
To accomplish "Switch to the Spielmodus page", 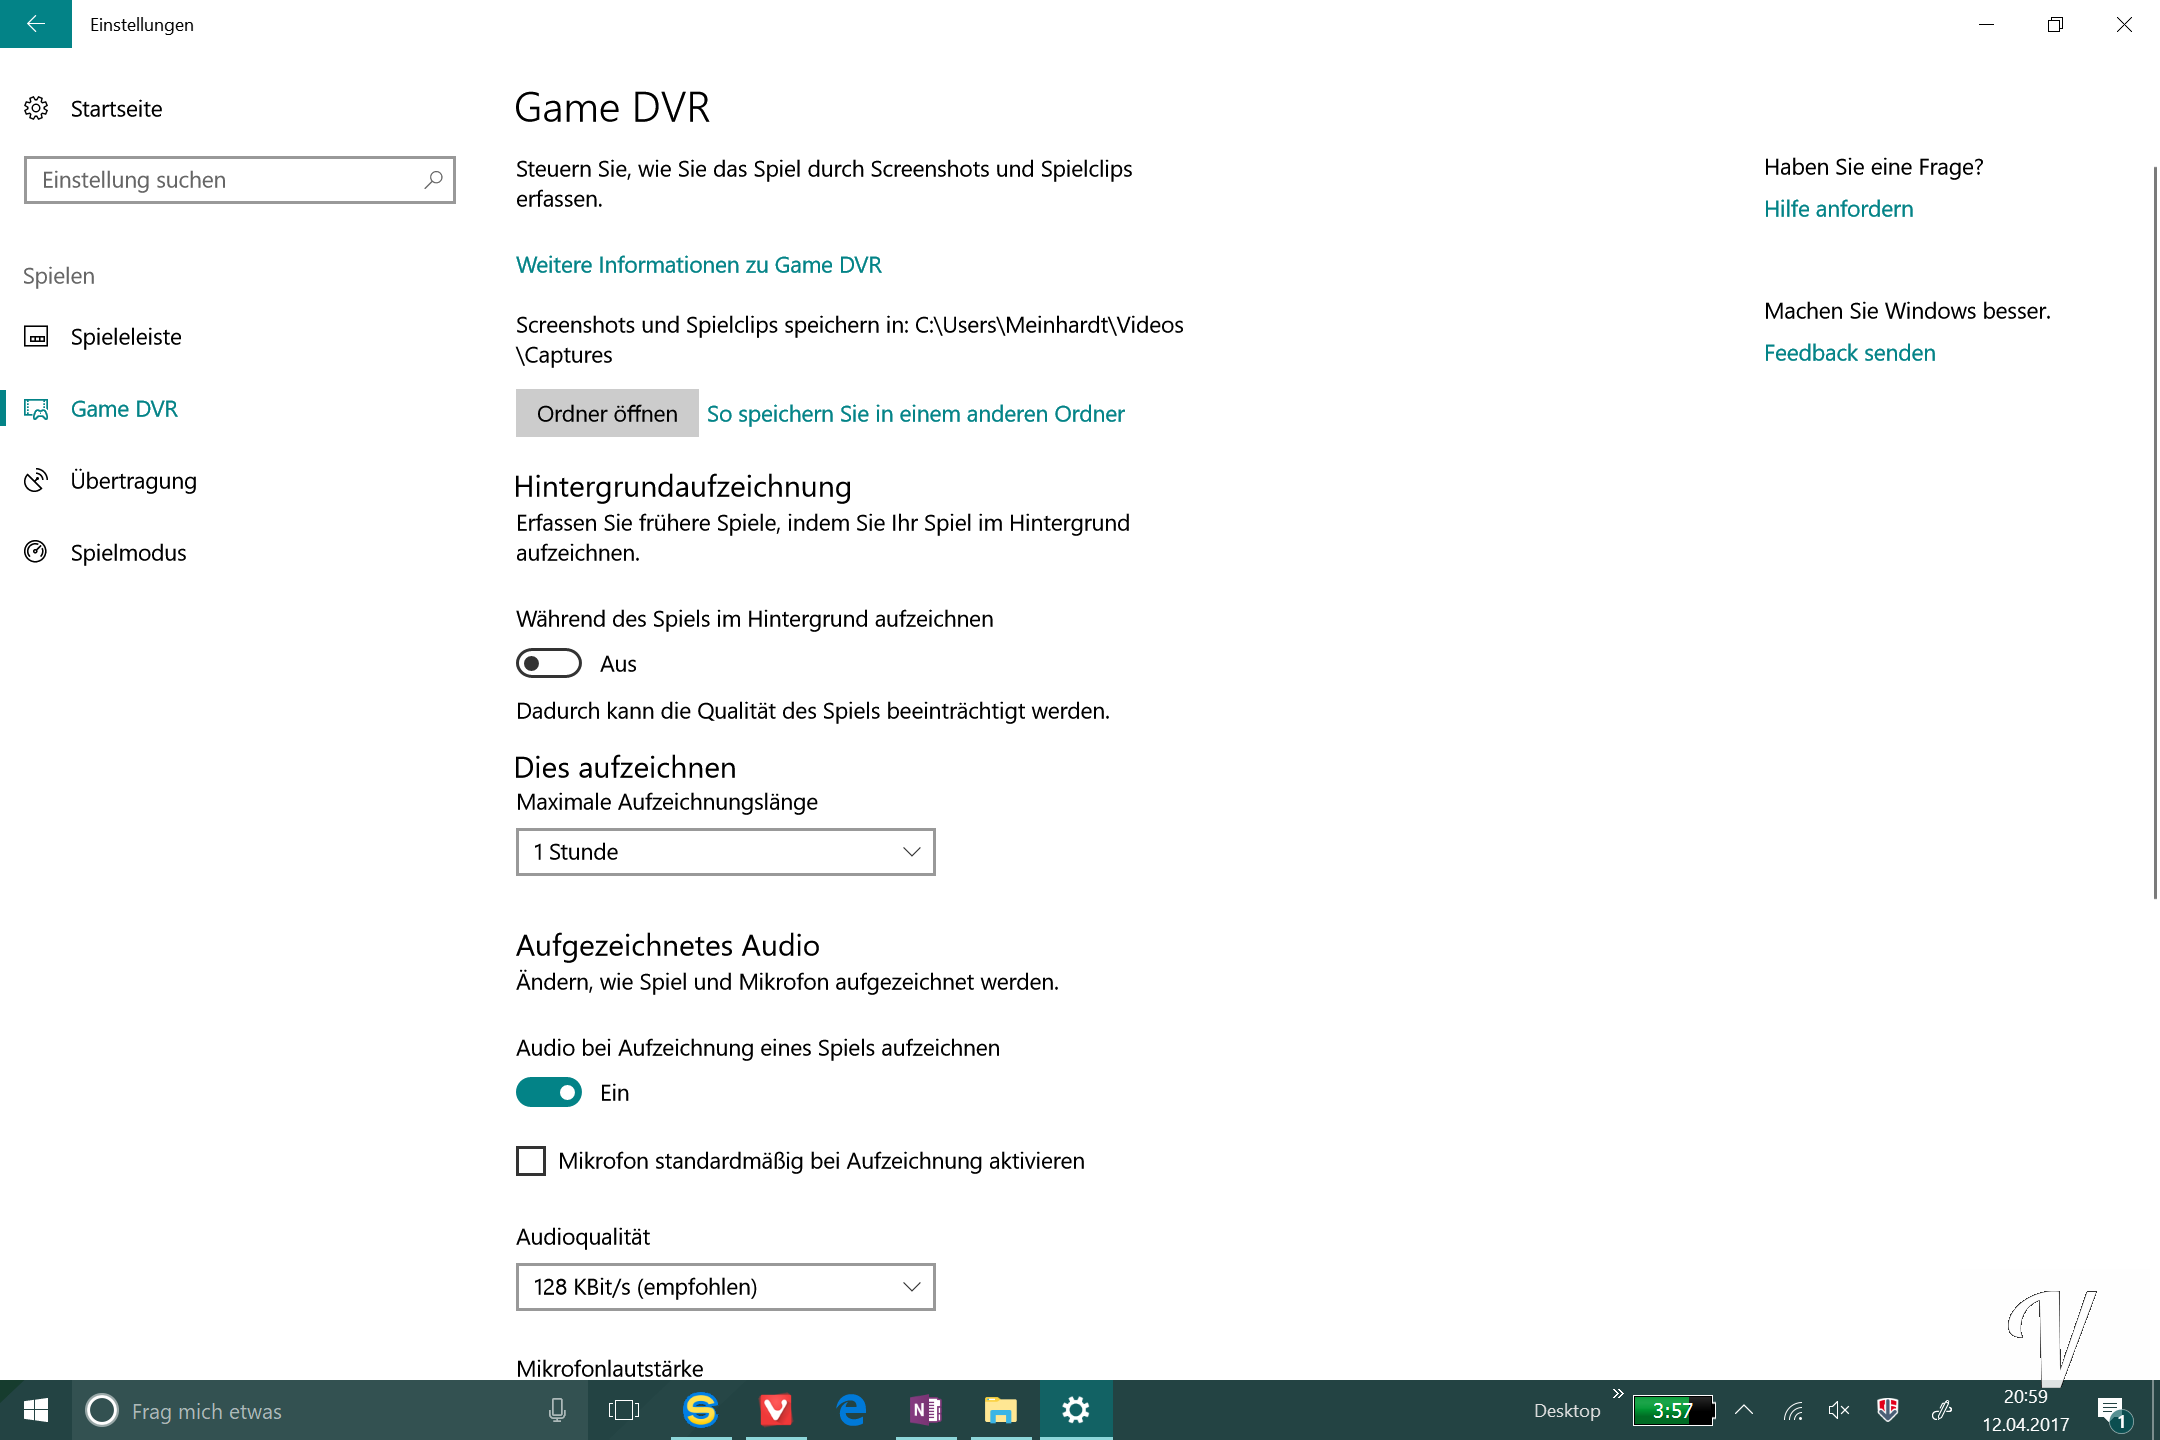I will pos(128,553).
